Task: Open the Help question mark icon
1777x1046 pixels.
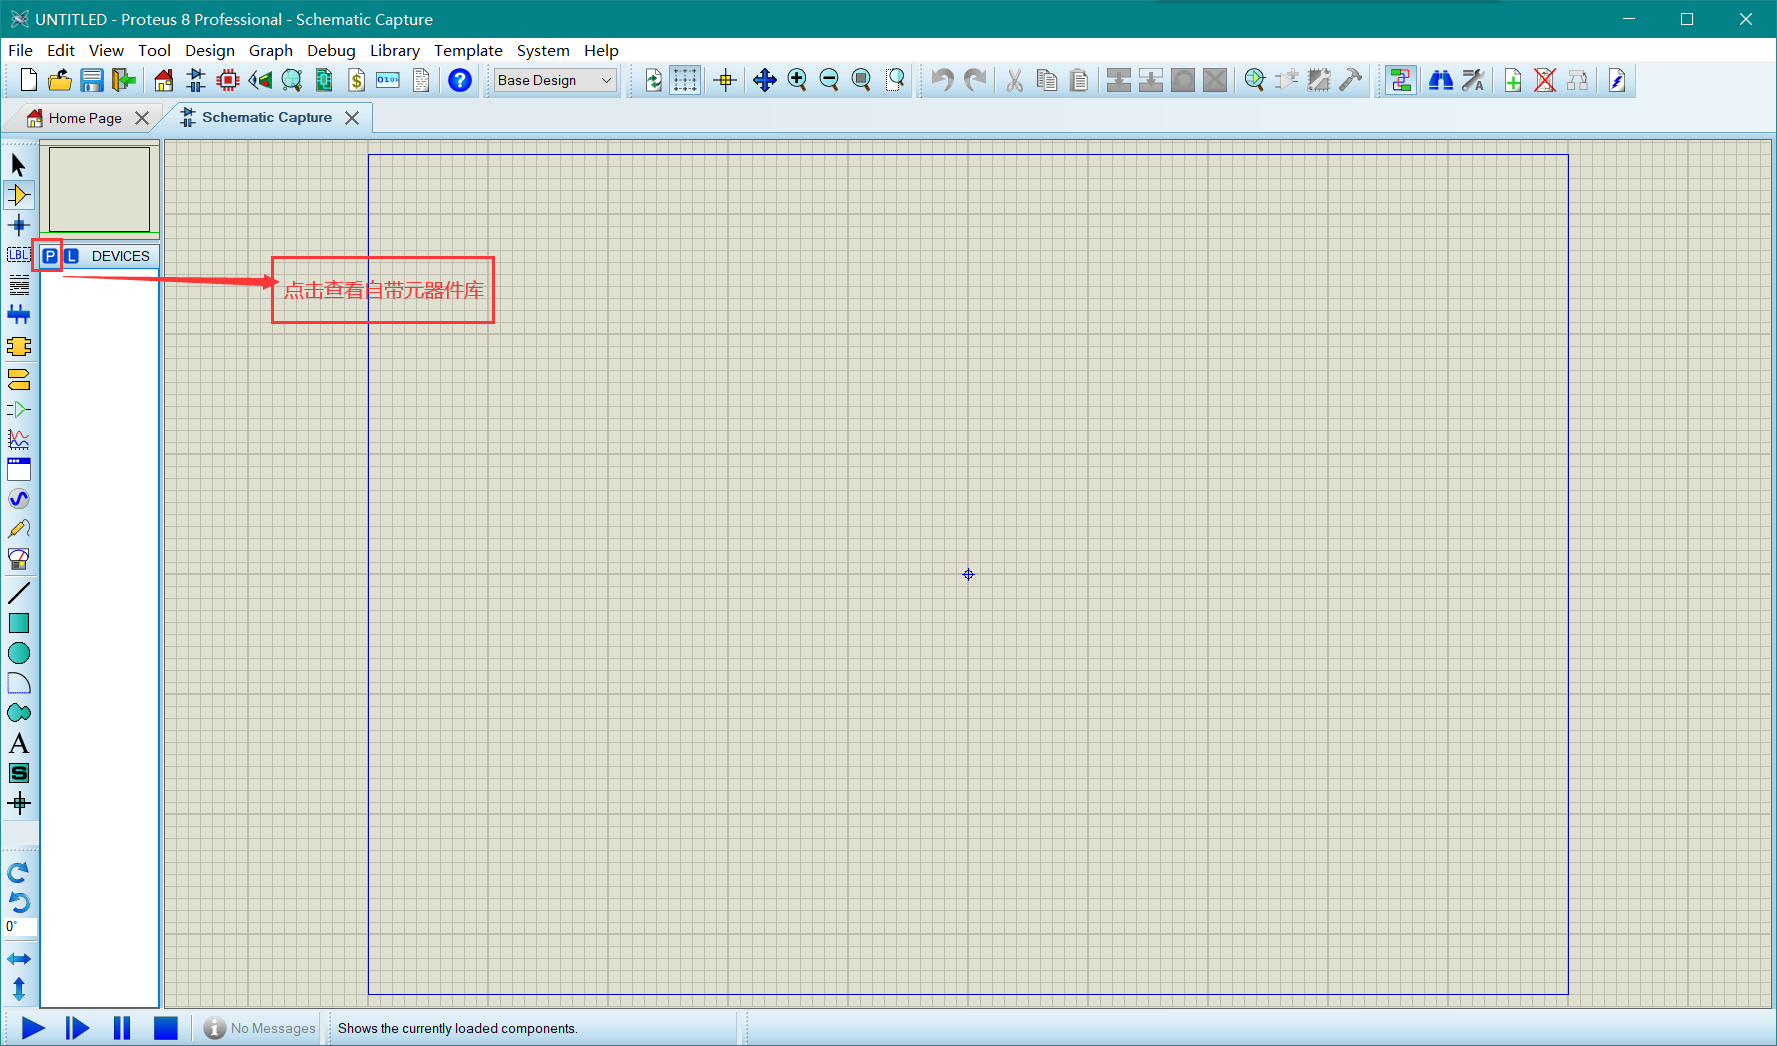Action: coord(460,80)
